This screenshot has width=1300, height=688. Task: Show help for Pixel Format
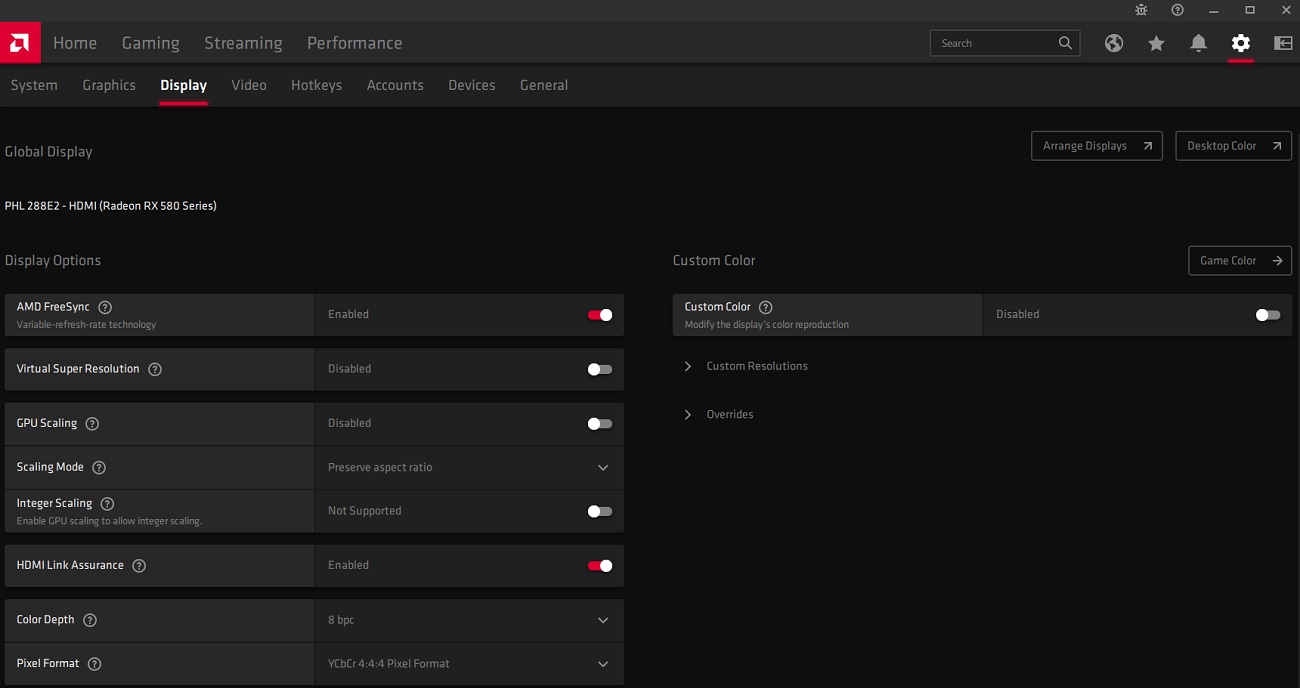95,664
